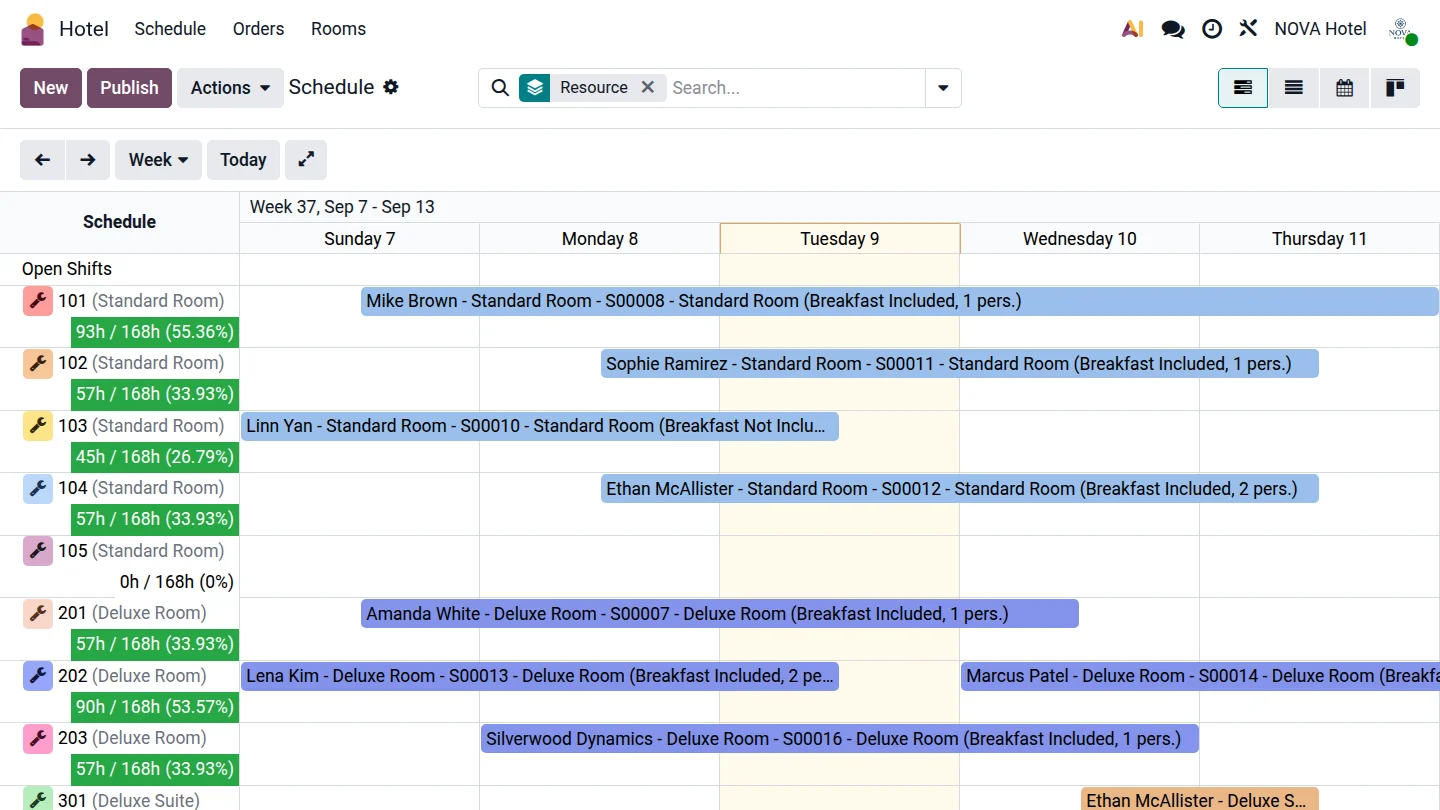
Task: Click room 101's occupancy percentage bar
Action: pos(154,332)
